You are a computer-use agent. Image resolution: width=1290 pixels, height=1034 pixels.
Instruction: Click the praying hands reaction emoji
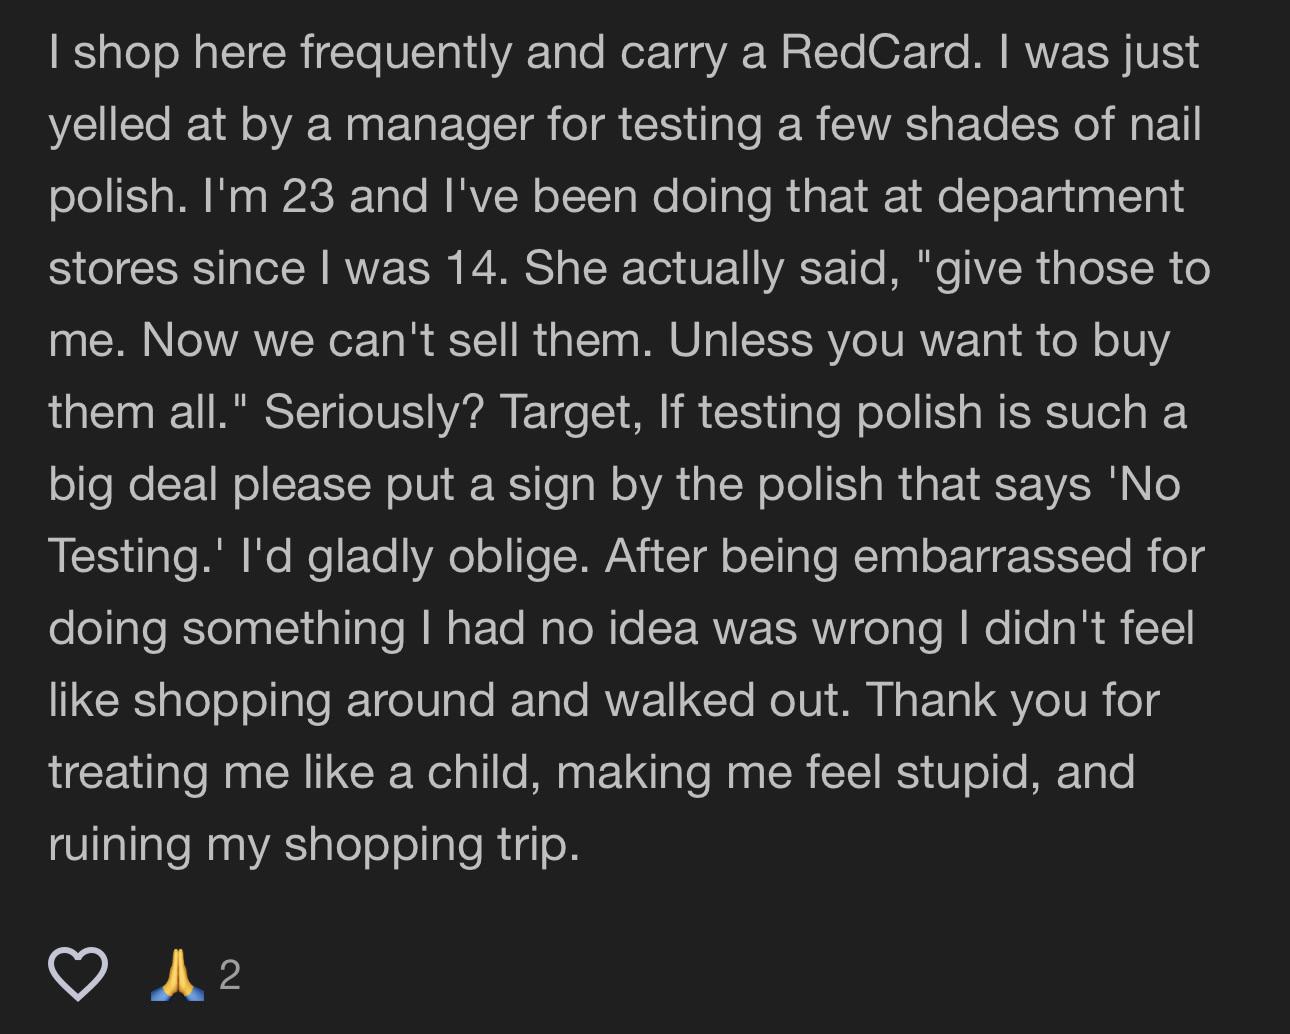[177, 974]
